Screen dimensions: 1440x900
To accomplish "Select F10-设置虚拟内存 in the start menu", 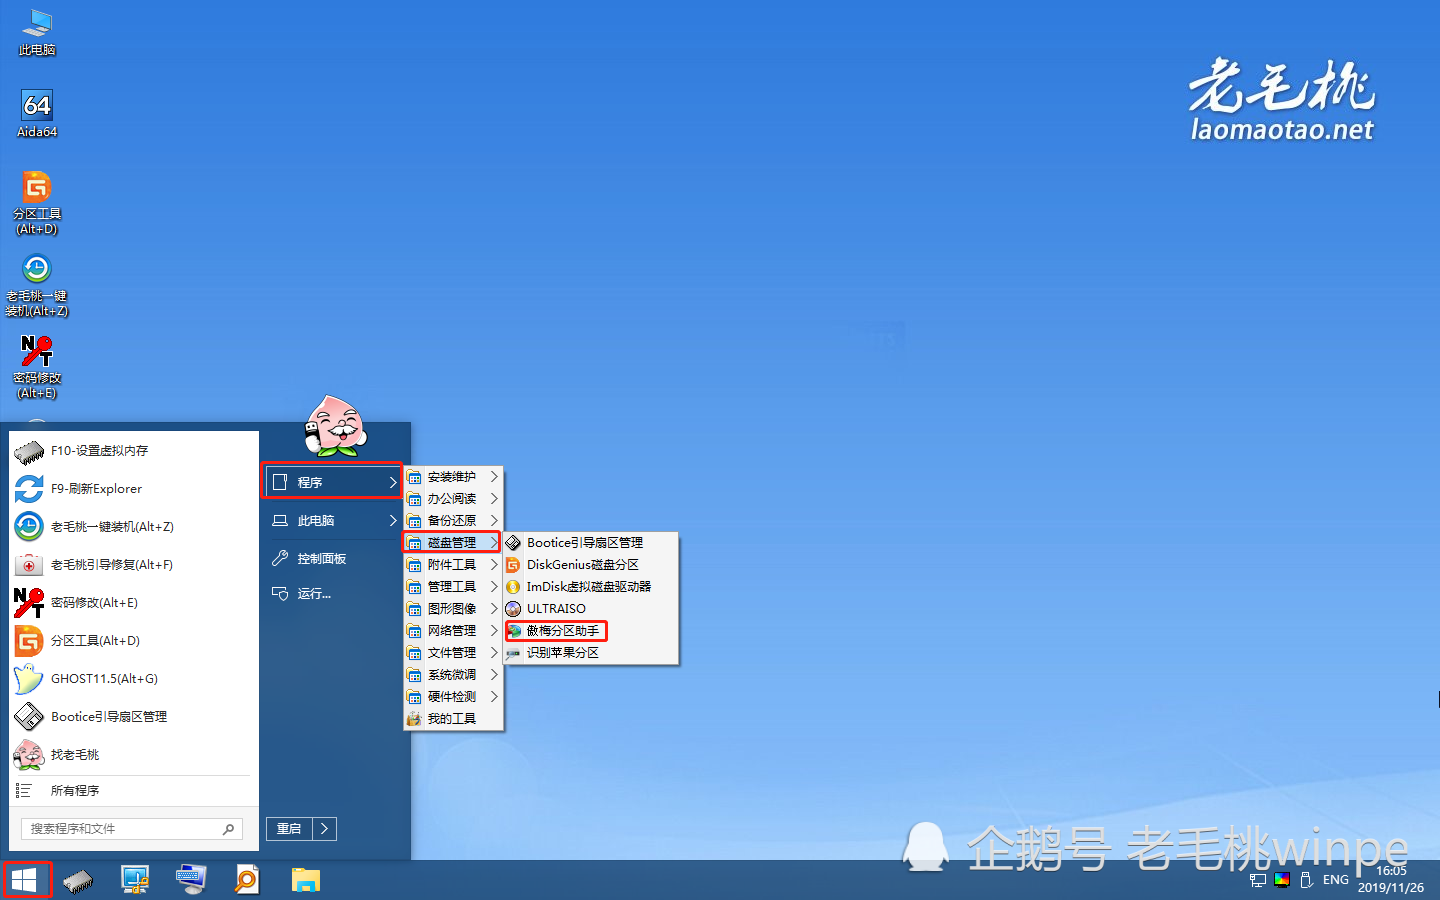I will point(134,451).
